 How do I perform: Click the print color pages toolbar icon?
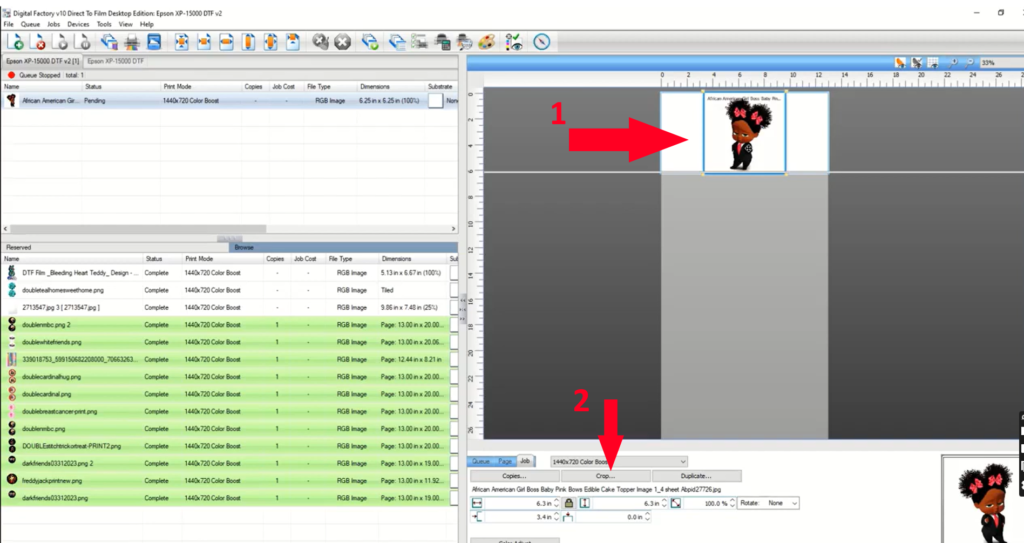click(109, 42)
